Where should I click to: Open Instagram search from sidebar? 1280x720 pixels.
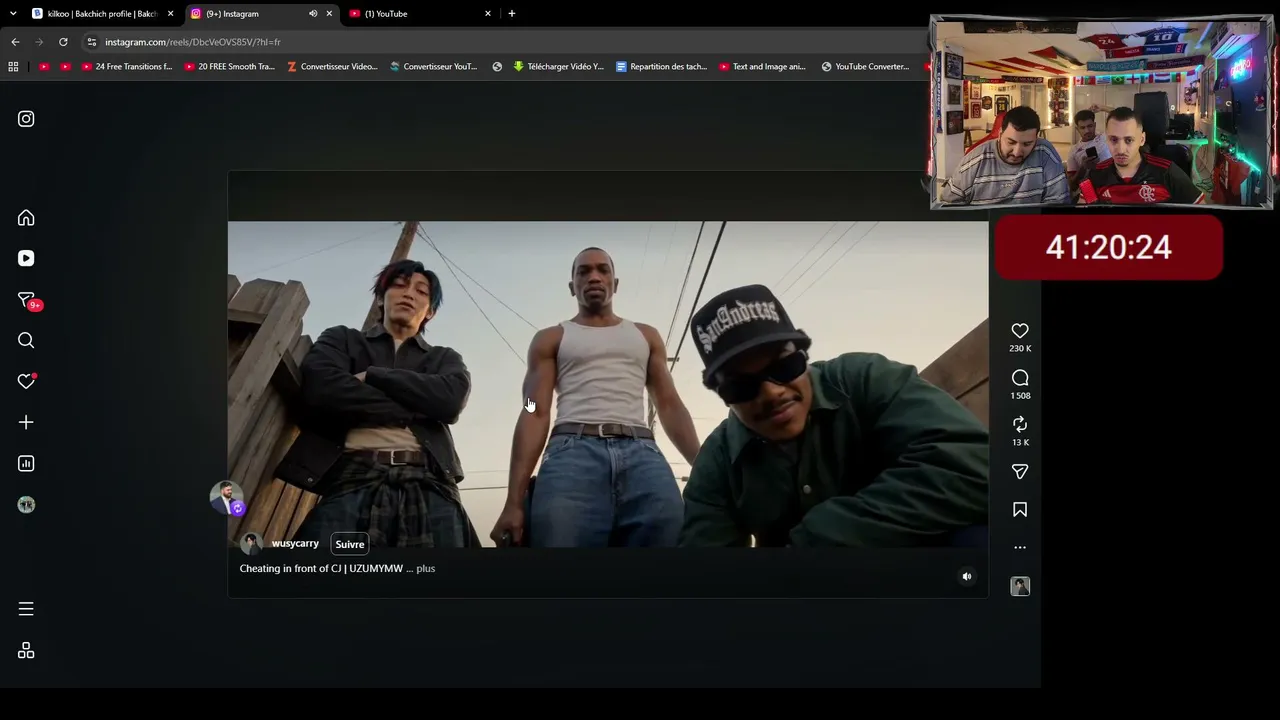click(26, 340)
